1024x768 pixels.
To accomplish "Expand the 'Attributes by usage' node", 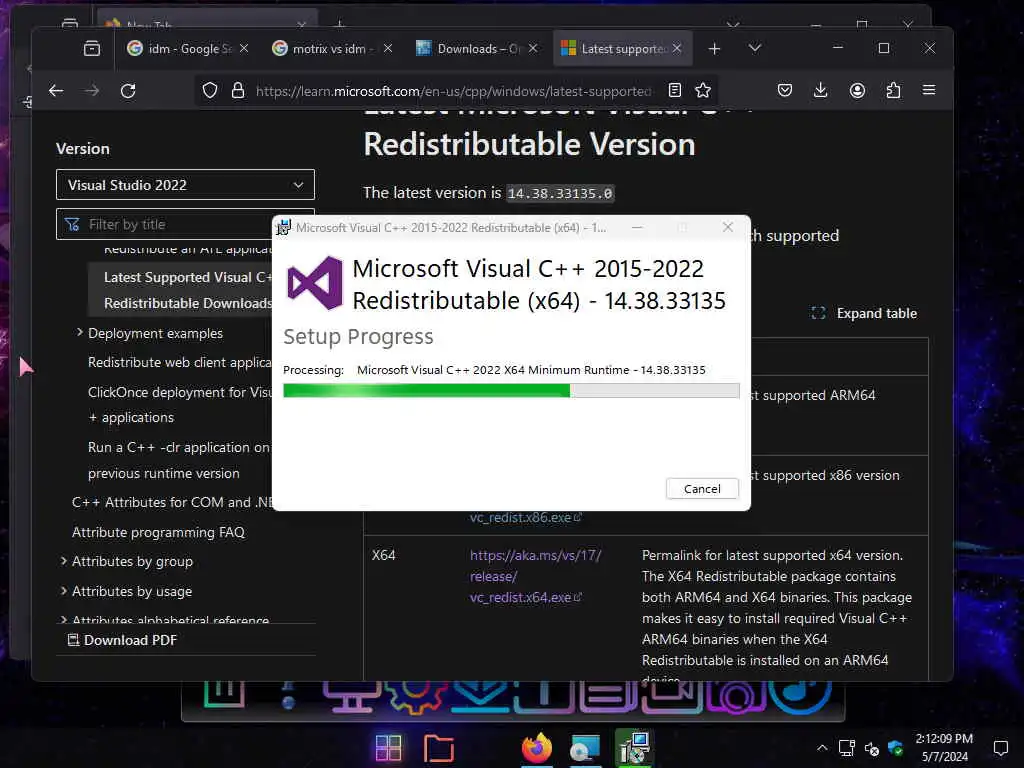I will coord(63,591).
